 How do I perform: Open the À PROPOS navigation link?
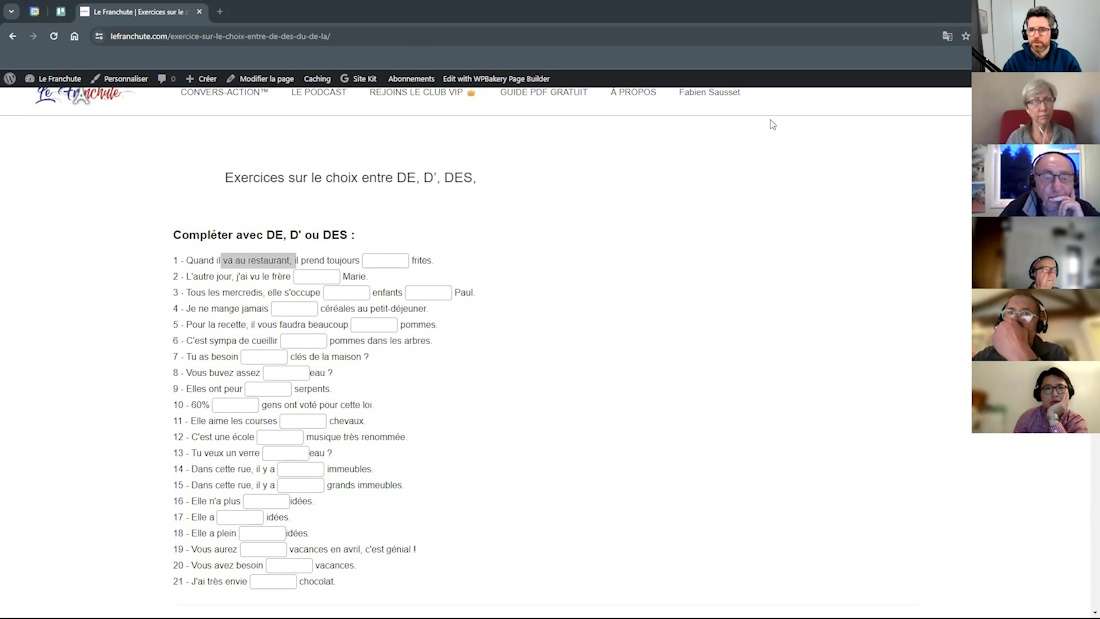coord(633,92)
